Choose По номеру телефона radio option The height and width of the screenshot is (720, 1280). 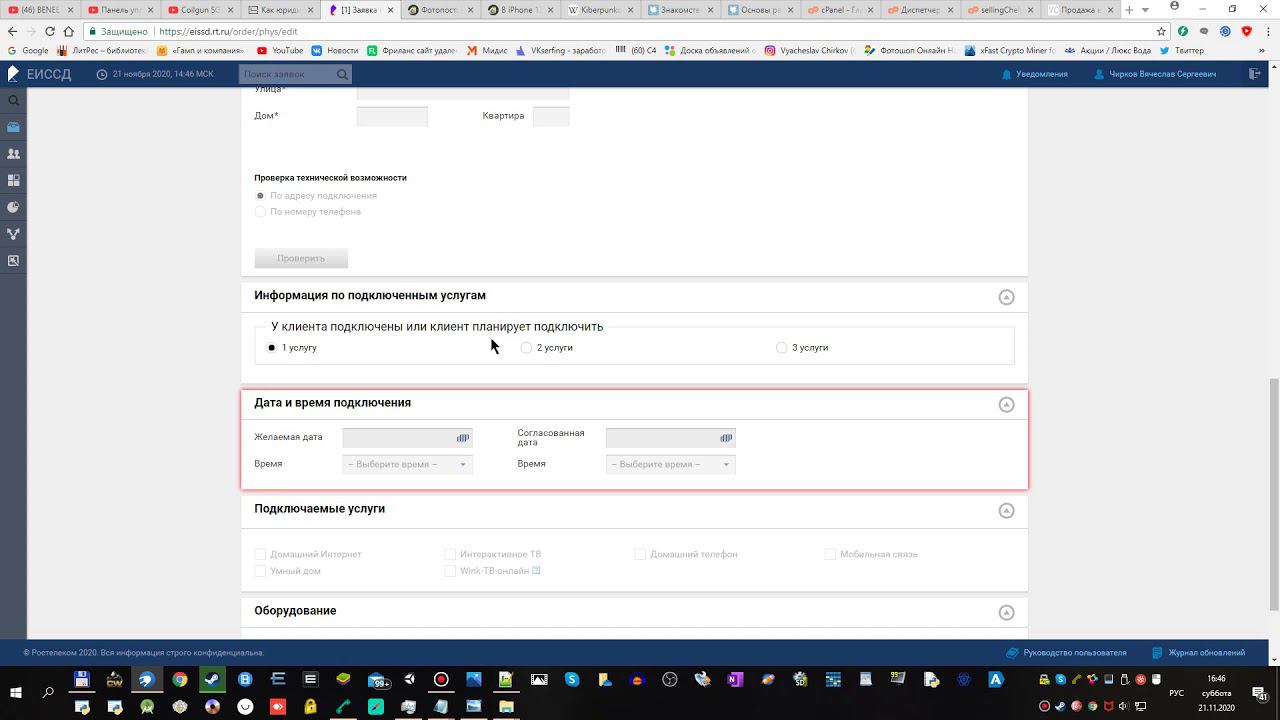(x=261, y=212)
